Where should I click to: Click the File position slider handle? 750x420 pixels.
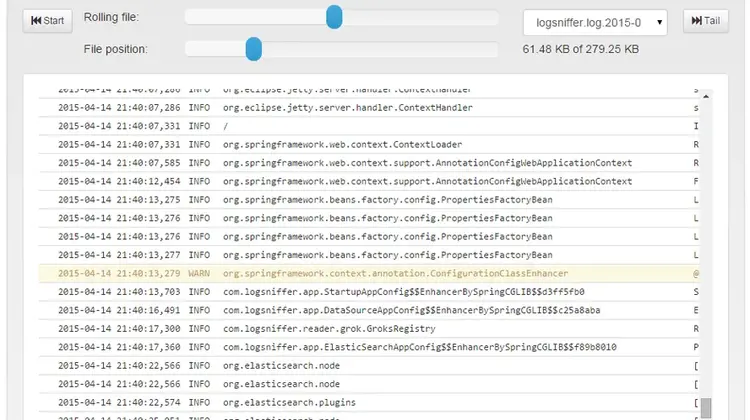point(254,49)
